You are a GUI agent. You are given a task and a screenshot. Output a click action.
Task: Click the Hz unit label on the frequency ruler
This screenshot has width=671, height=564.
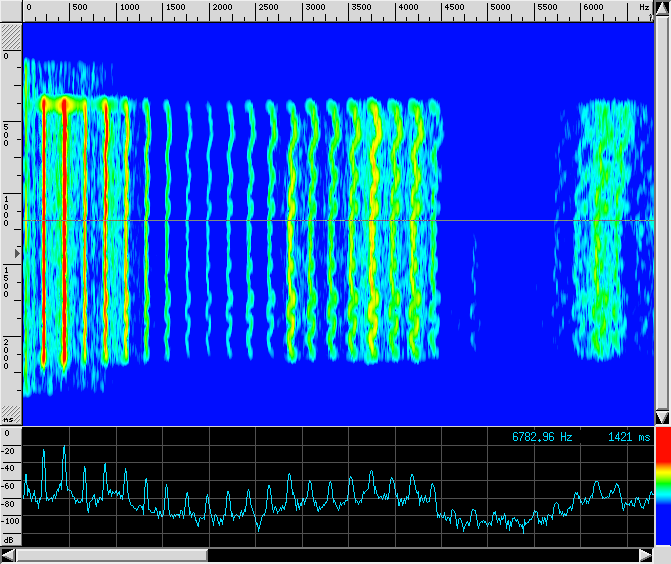pos(644,8)
